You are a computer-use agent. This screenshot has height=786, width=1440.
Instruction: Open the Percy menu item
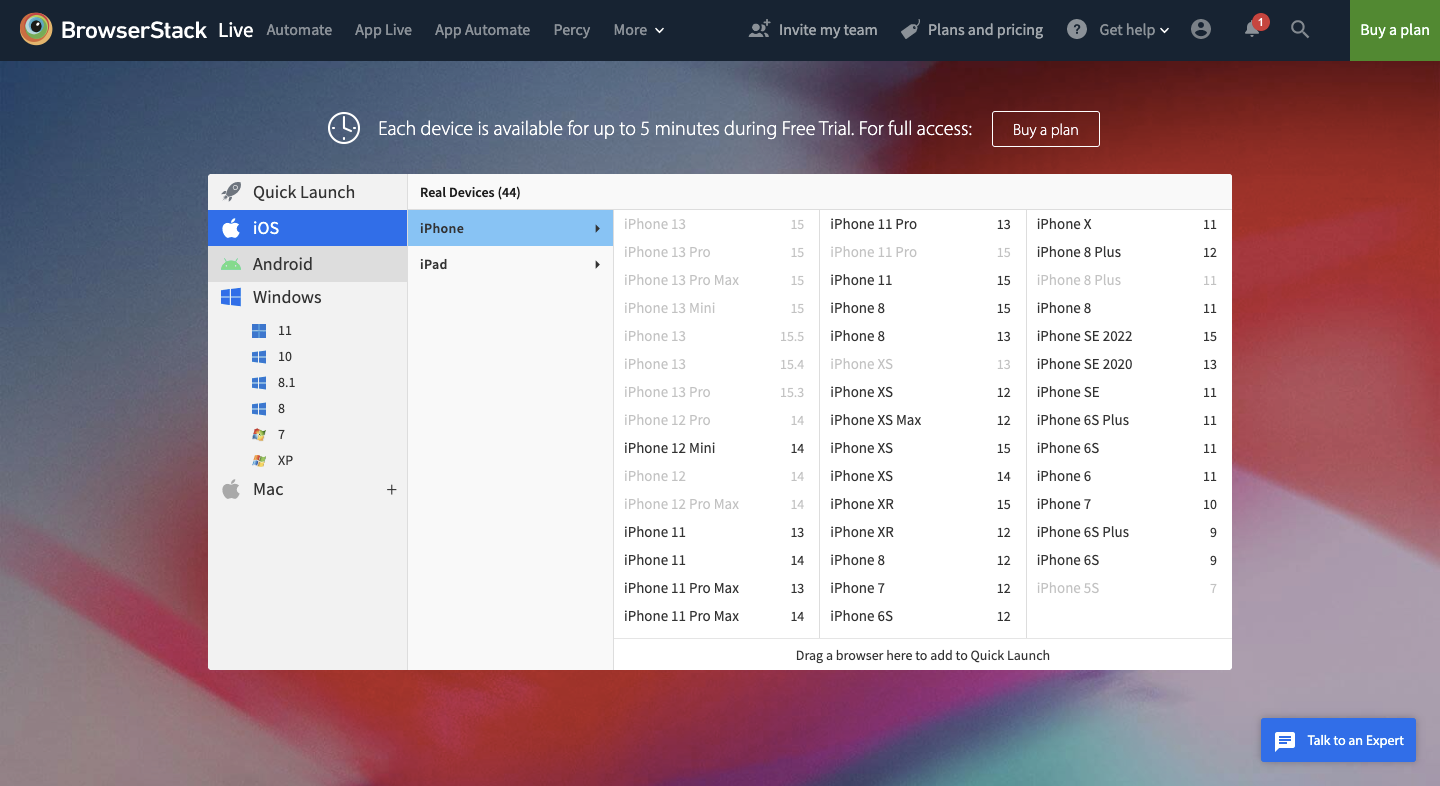pos(571,30)
